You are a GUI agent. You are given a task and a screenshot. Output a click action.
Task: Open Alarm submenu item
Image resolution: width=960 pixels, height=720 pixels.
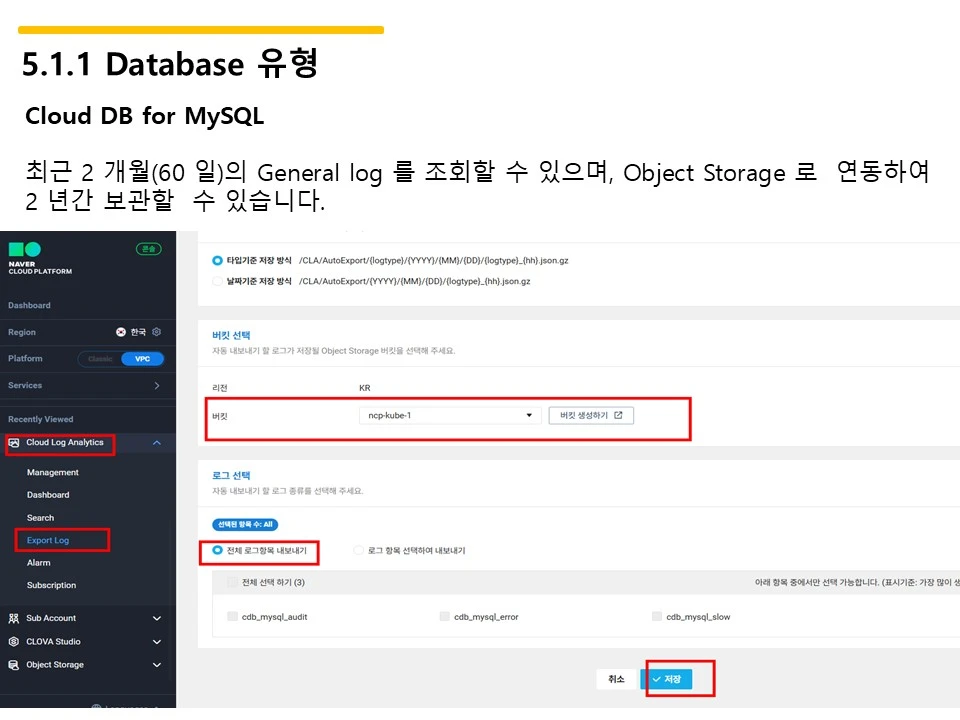pyautogui.click(x=39, y=563)
